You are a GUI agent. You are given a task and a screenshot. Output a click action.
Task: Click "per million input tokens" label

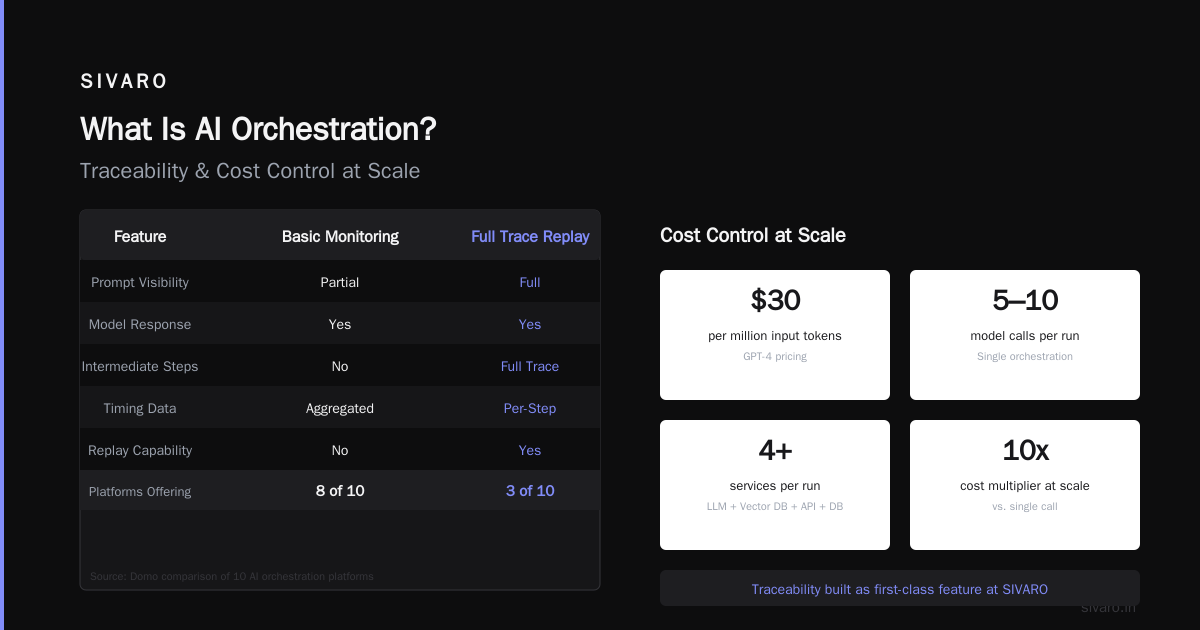[775, 336]
